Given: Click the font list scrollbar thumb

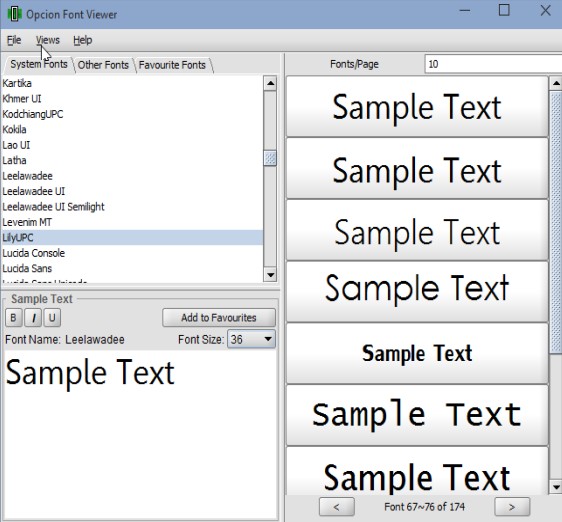Looking at the screenshot, I should pos(270,158).
